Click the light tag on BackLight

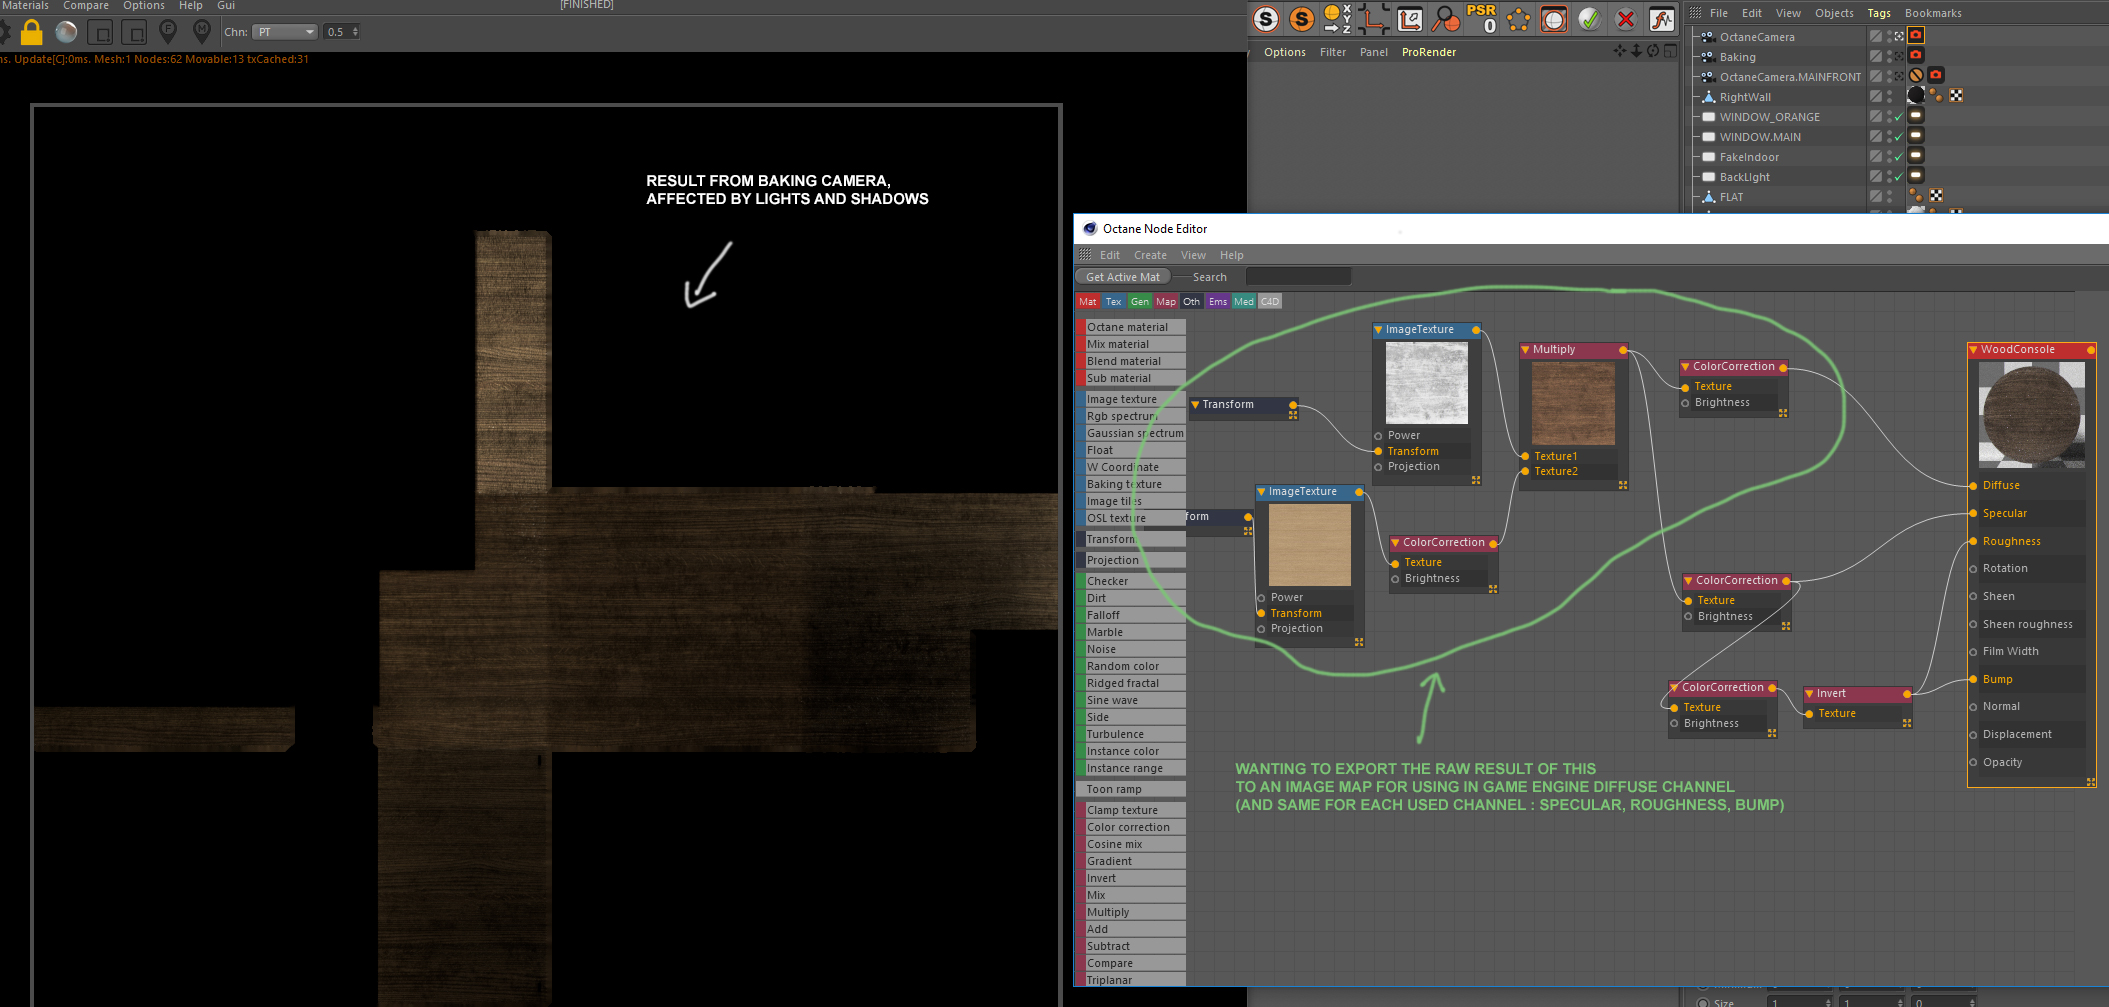coord(1916,176)
